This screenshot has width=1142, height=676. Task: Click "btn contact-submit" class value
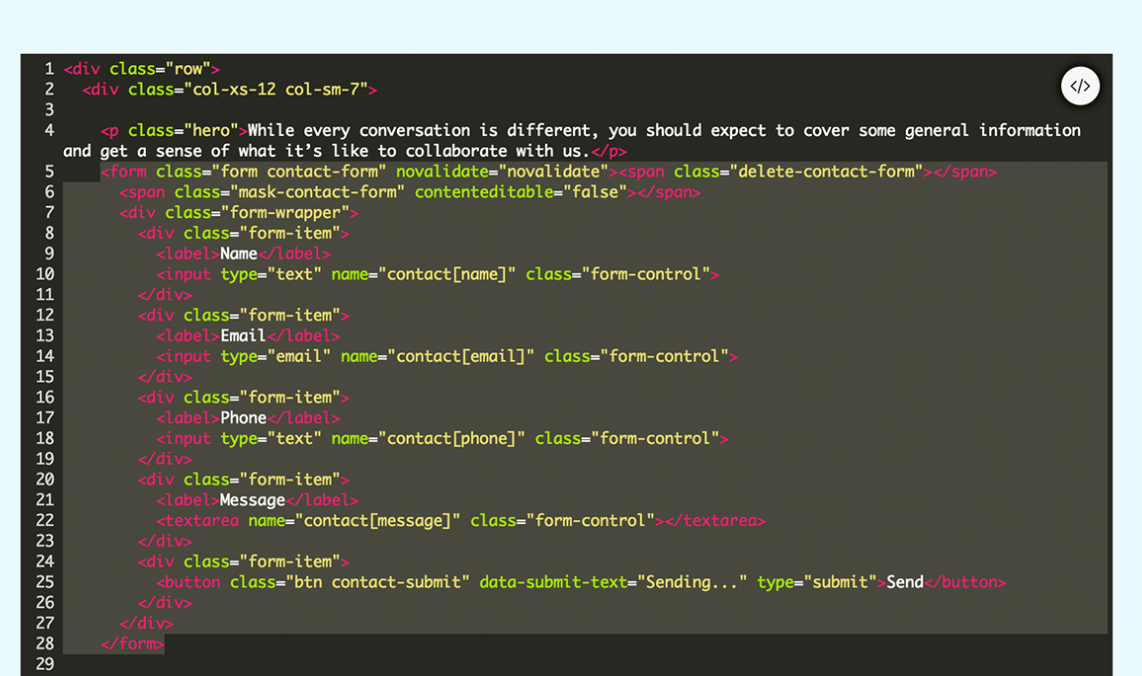(x=377, y=583)
